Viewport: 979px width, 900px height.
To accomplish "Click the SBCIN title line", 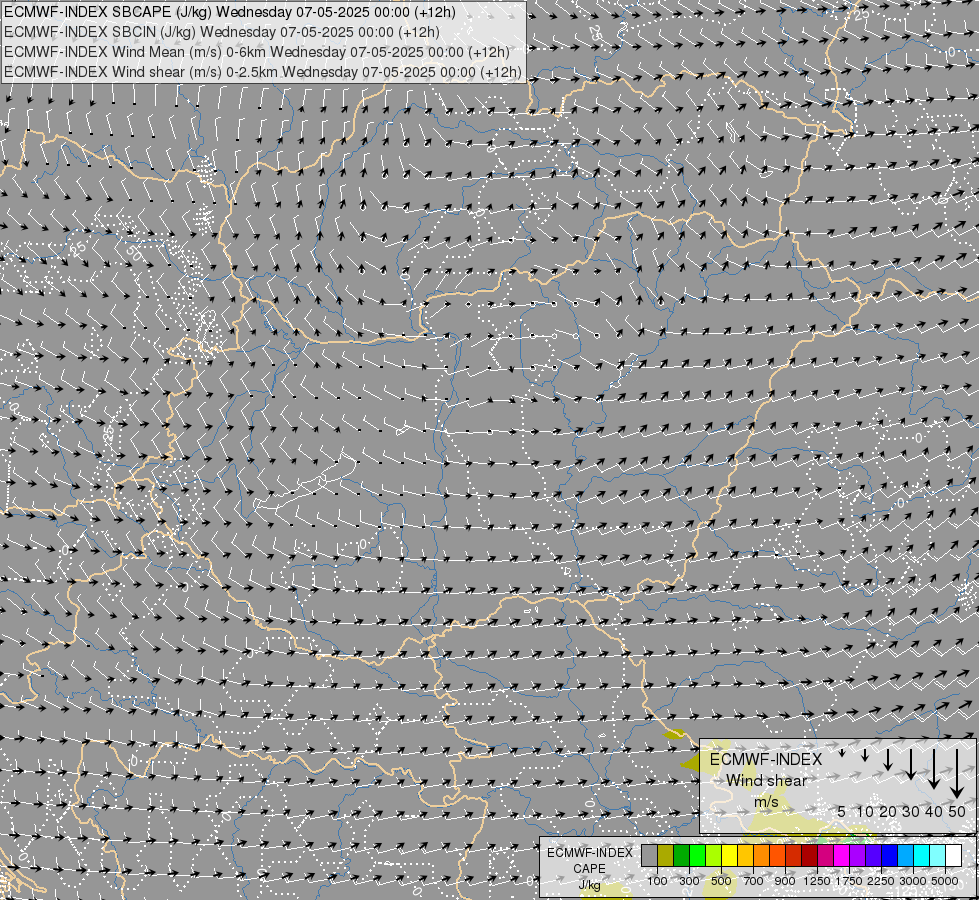I will [222, 32].
